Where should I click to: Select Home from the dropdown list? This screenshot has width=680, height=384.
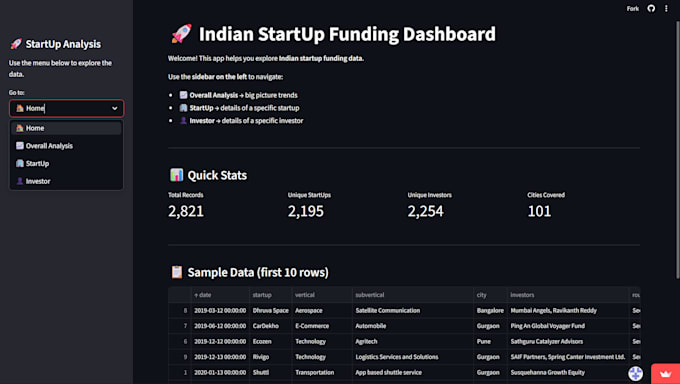click(66, 128)
